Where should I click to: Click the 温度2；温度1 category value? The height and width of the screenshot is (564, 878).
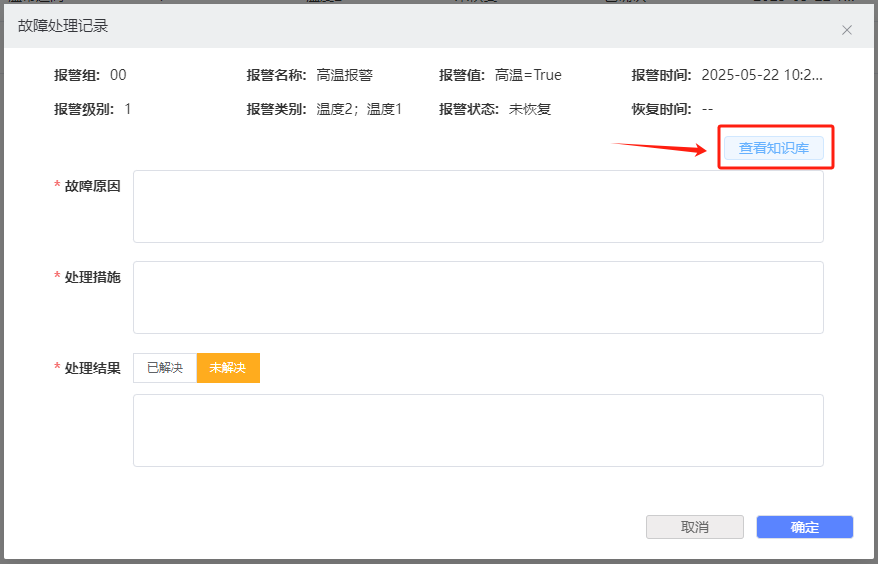point(359,109)
